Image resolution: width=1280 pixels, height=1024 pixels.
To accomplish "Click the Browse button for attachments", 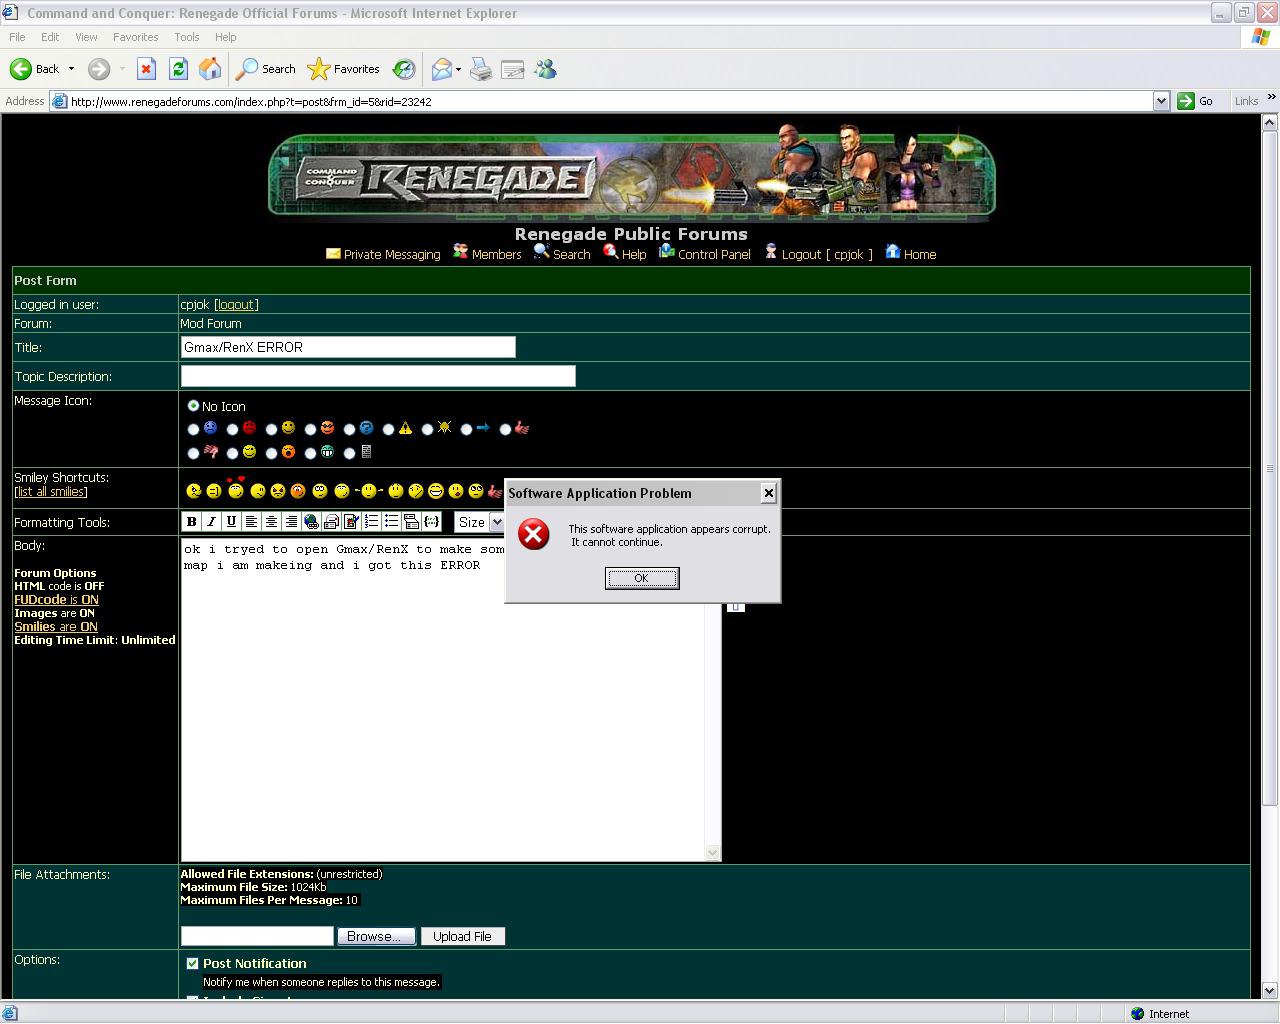I will [x=374, y=936].
